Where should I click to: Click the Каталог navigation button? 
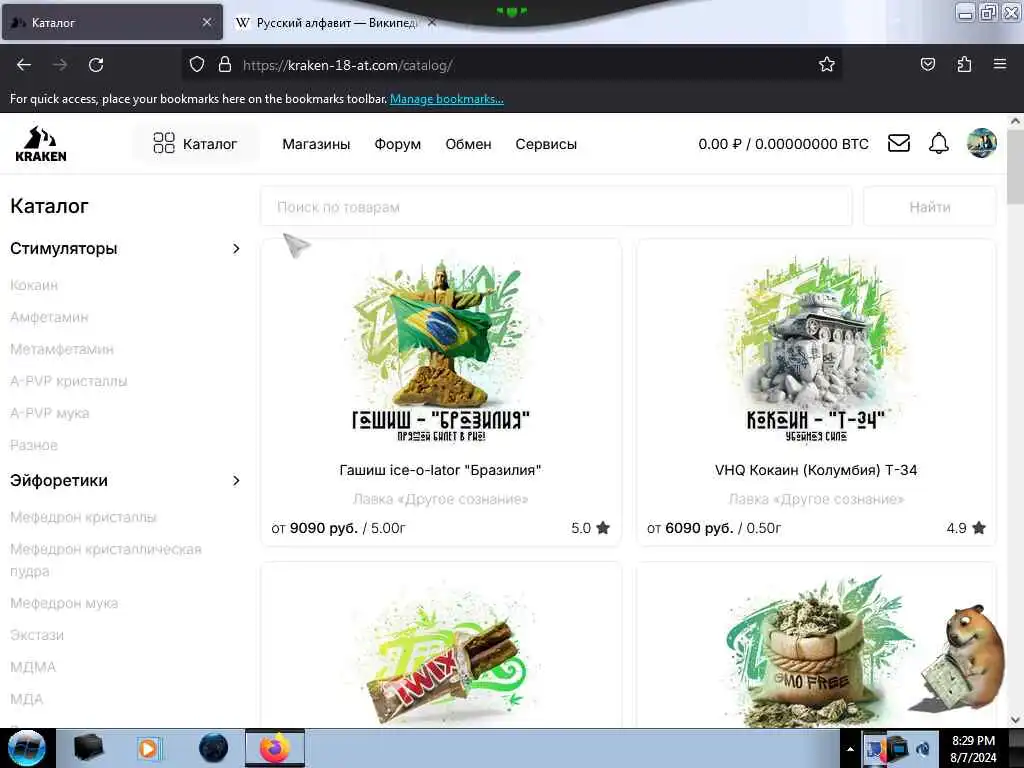pyautogui.click(x=196, y=144)
